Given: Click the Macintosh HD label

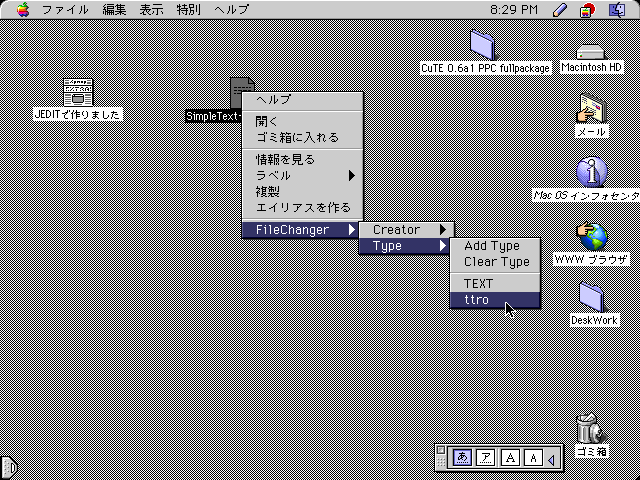Looking at the screenshot, I should click(591, 67).
